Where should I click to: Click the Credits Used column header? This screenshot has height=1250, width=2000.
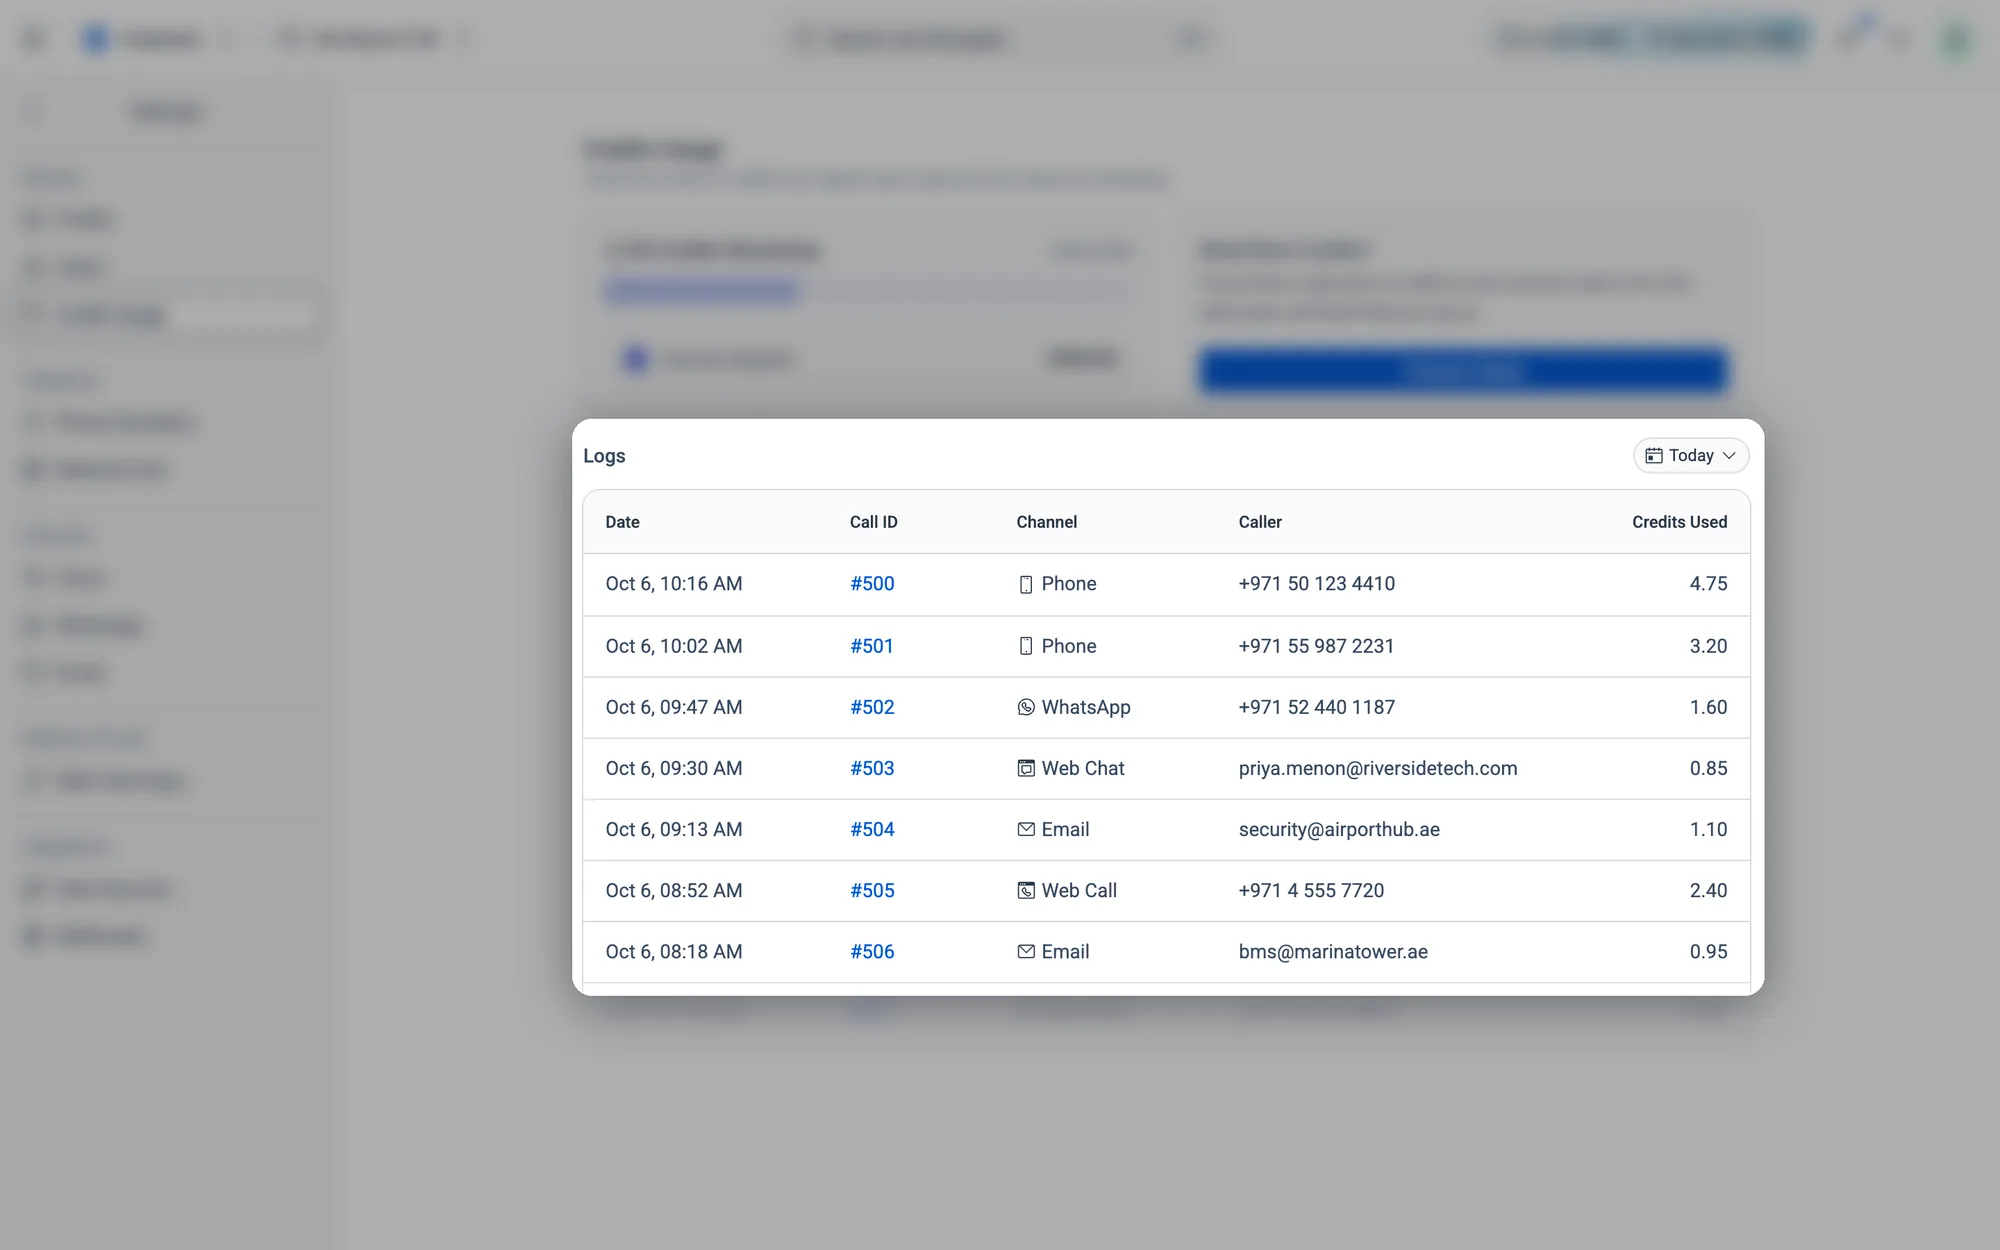pyautogui.click(x=1680, y=522)
